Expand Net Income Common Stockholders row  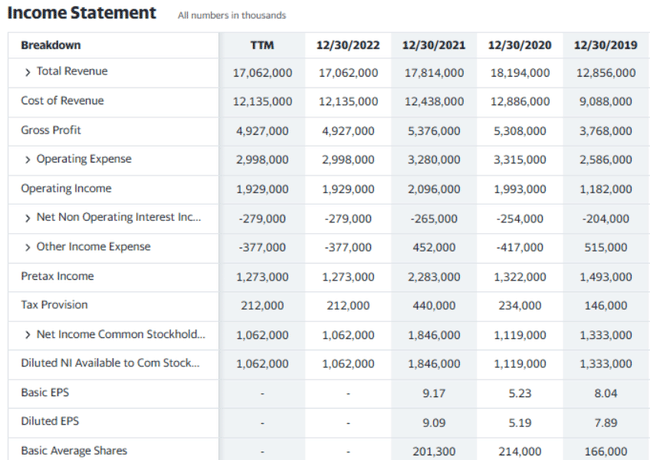click(x=28, y=335)
